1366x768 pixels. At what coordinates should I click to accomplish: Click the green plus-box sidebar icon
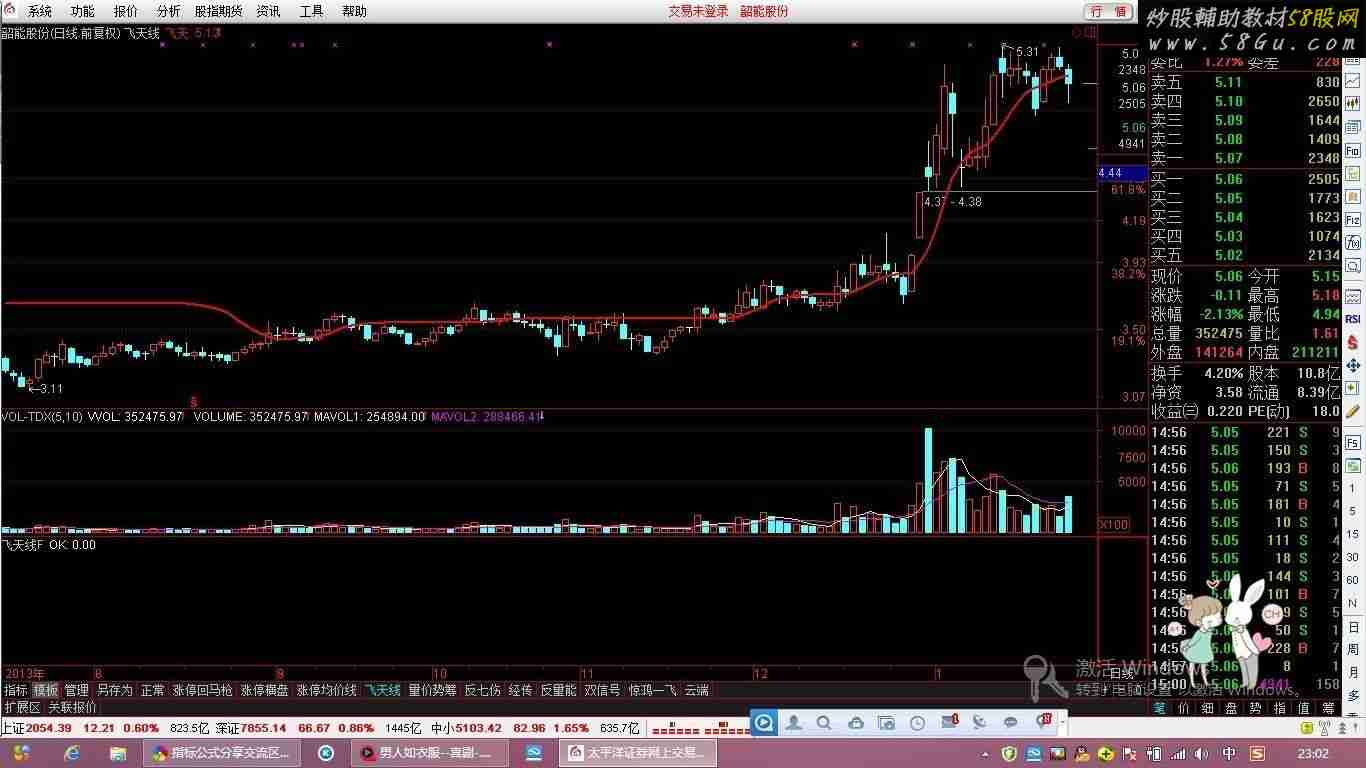coord(1352,388)
